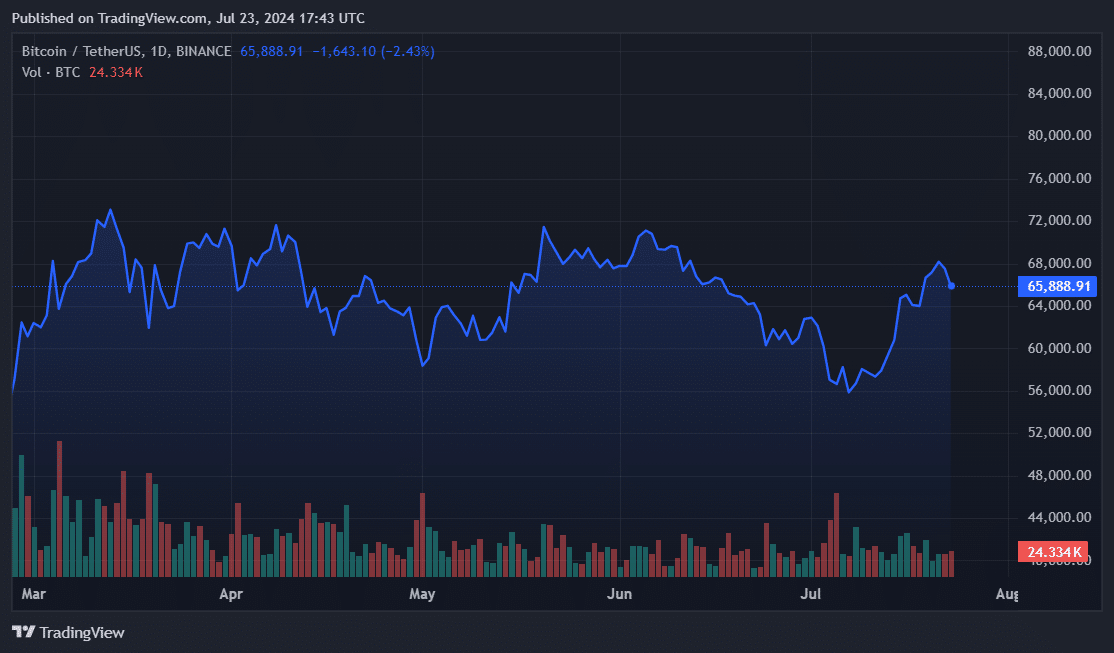The width and height of the screenshot is (1114, 653).
Task: Click the Apr label on the time axis
Action: (231, 594)
